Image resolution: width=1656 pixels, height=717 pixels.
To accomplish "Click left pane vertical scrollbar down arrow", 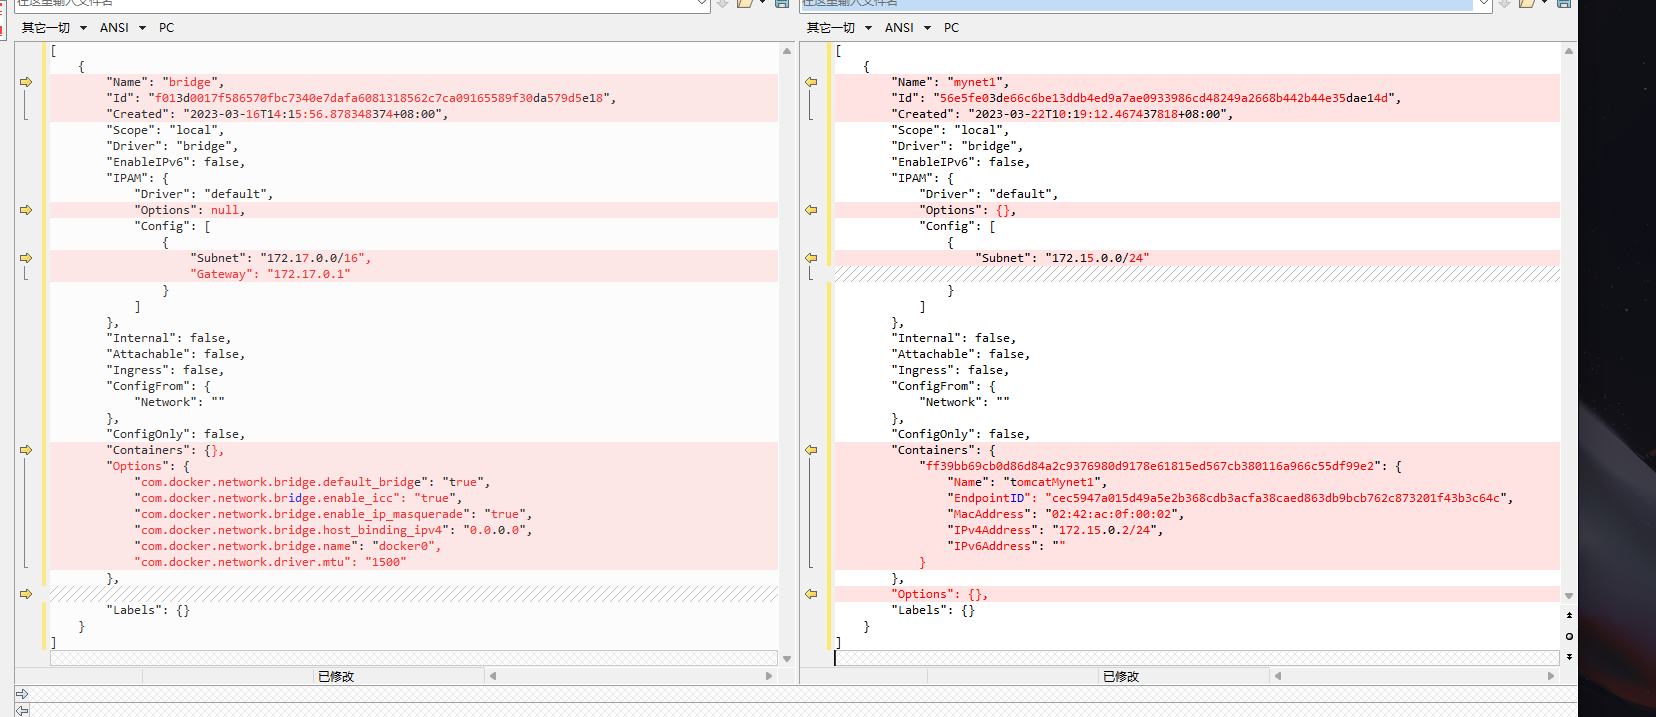I will coord(787,659).
